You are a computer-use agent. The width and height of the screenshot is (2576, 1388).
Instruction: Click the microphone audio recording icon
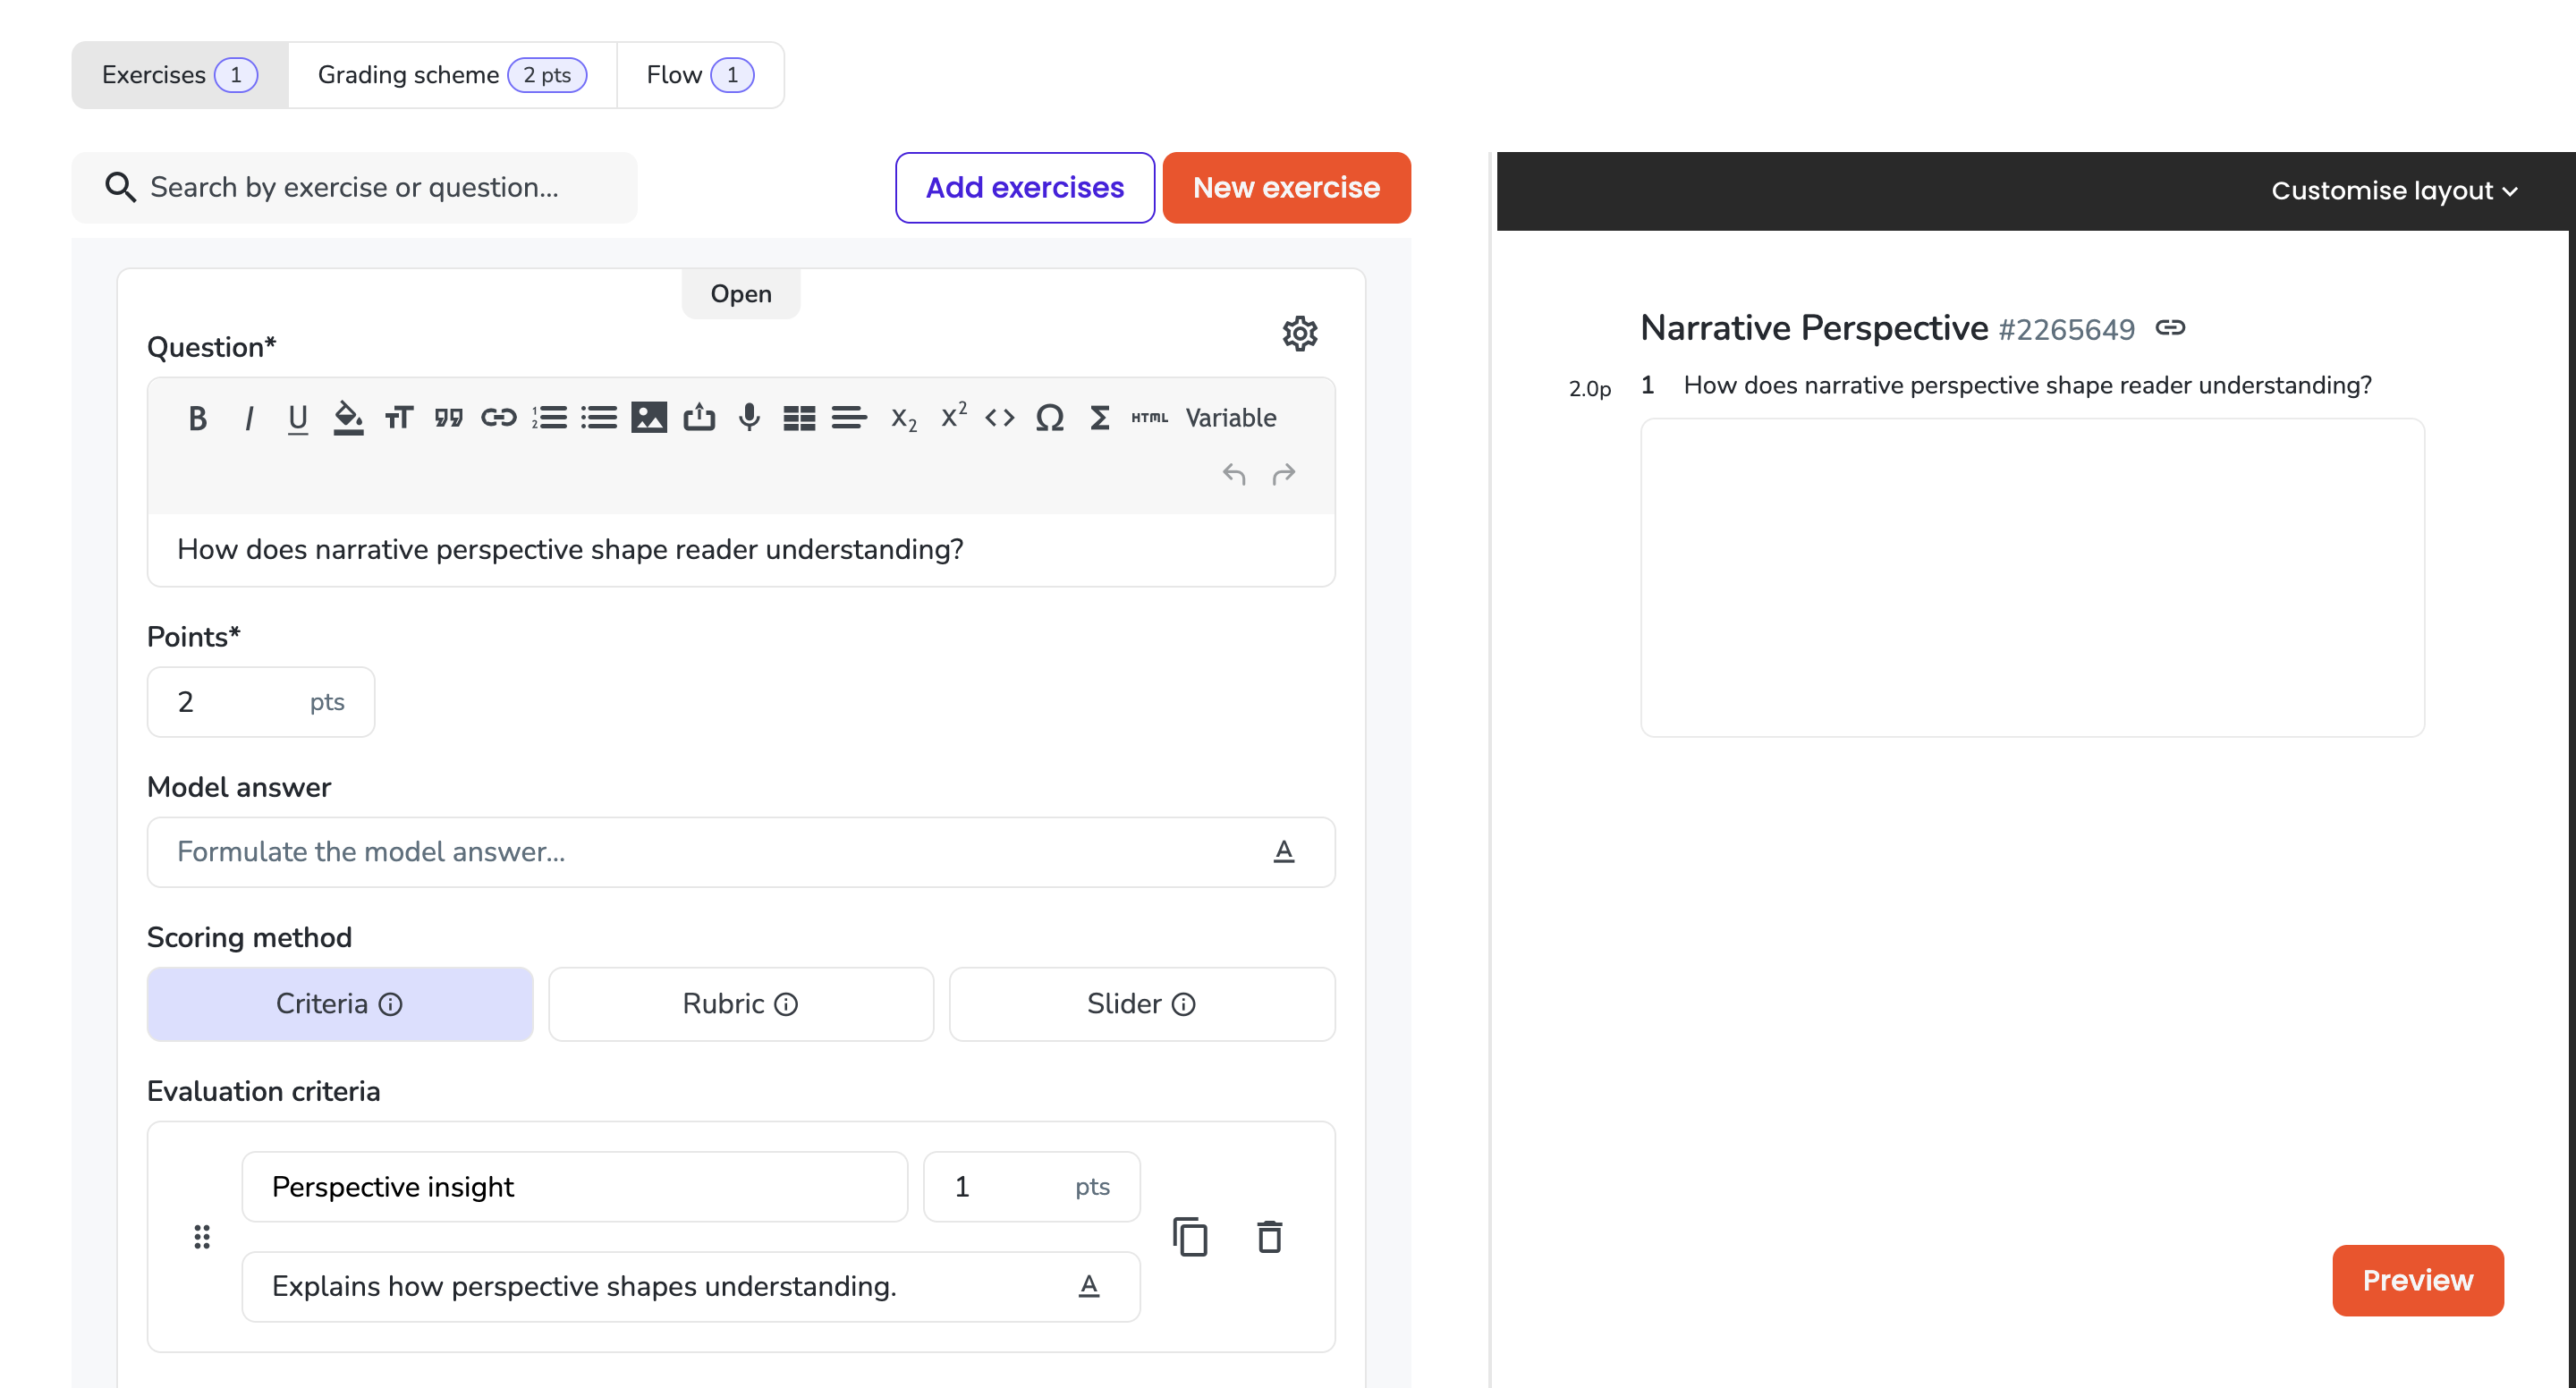tap(749, 417)
